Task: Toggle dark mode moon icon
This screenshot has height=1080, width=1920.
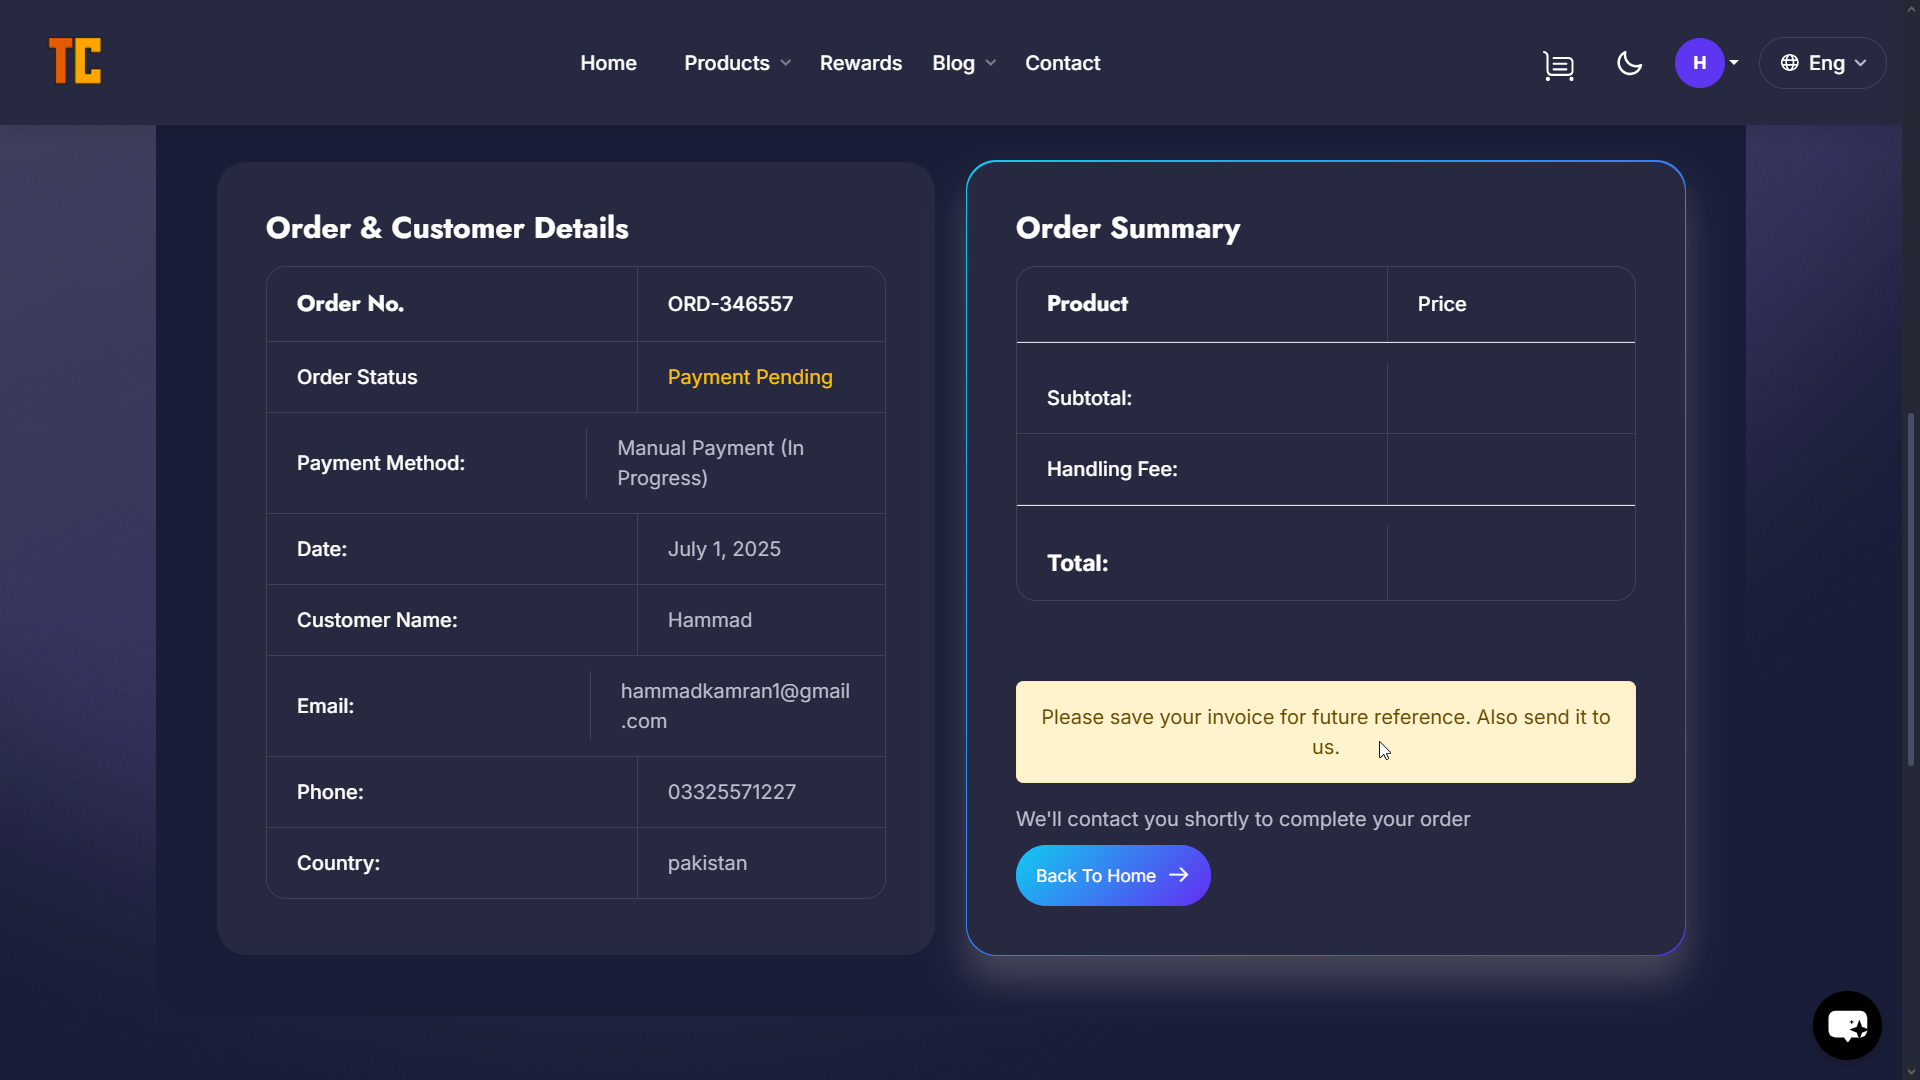Action: (1629, 63)
